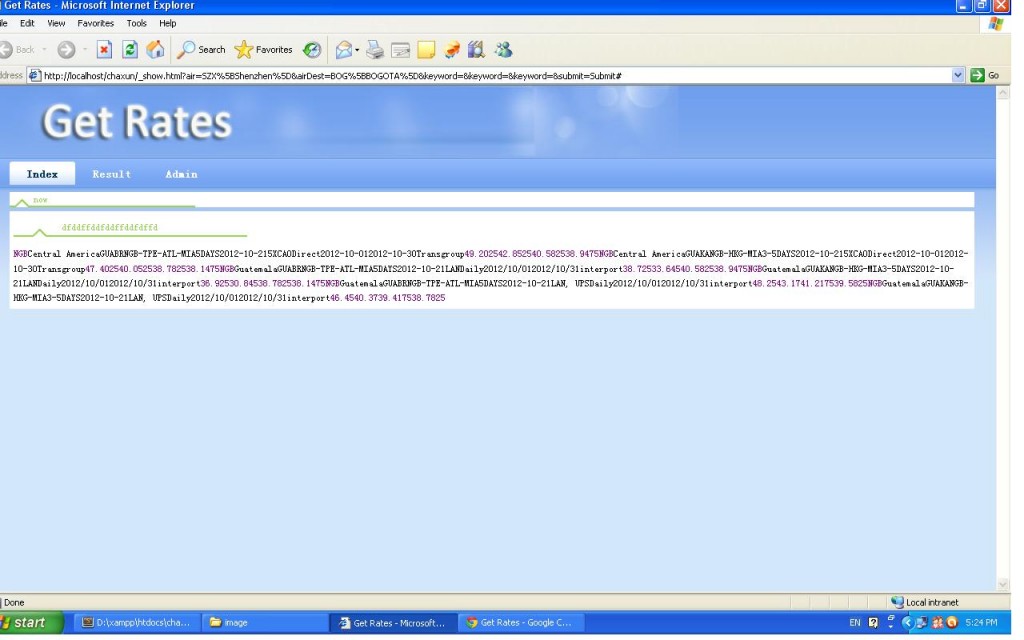This screenshot has width=1024, height=640.
Task: Switch to the Admin tab
Action: tap(181, 174)
